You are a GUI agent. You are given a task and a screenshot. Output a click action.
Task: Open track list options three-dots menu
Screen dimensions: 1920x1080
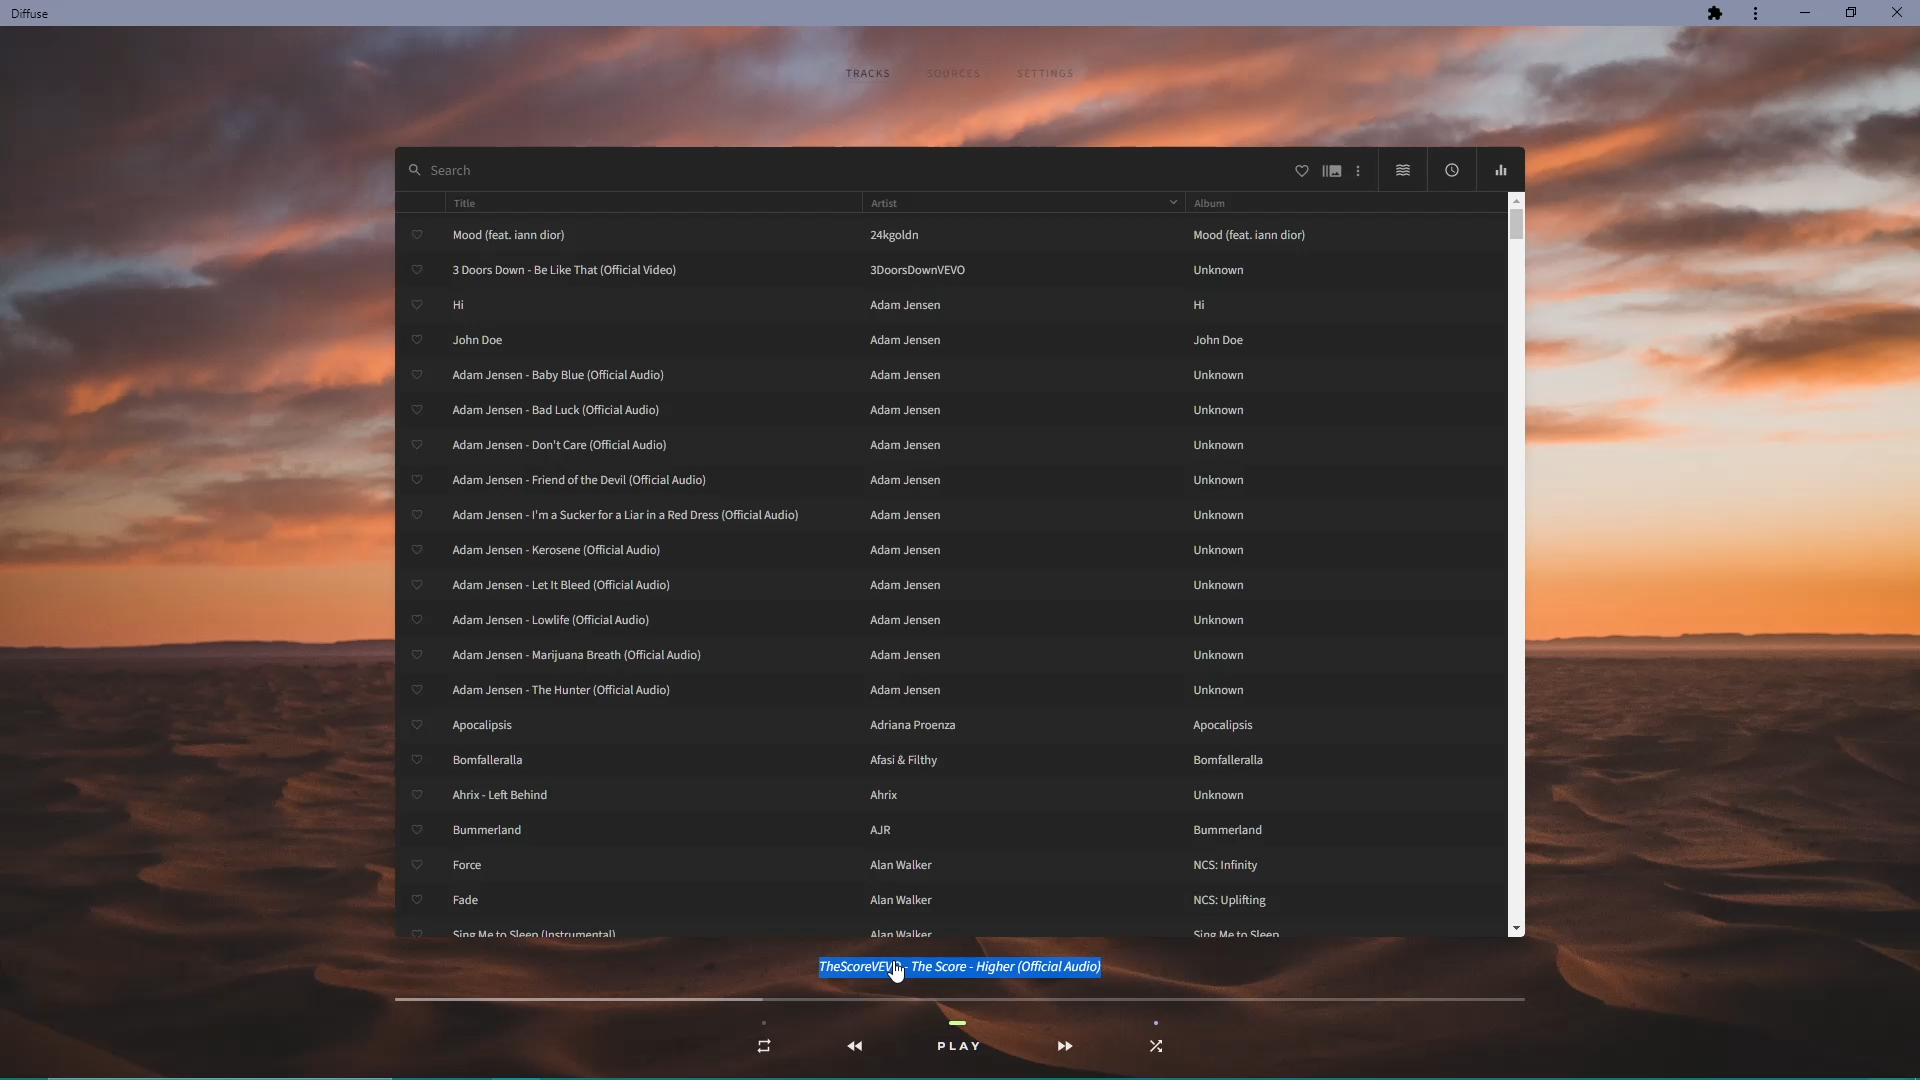tap(1358, 171)
